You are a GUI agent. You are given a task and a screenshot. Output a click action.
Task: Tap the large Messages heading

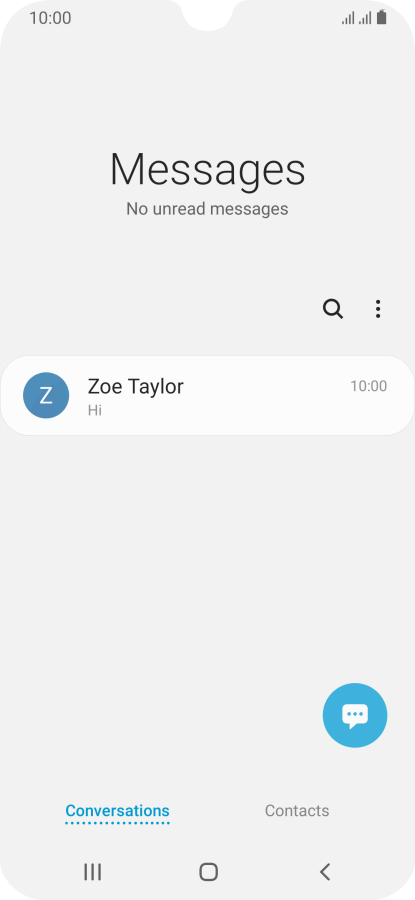(207, 169)
